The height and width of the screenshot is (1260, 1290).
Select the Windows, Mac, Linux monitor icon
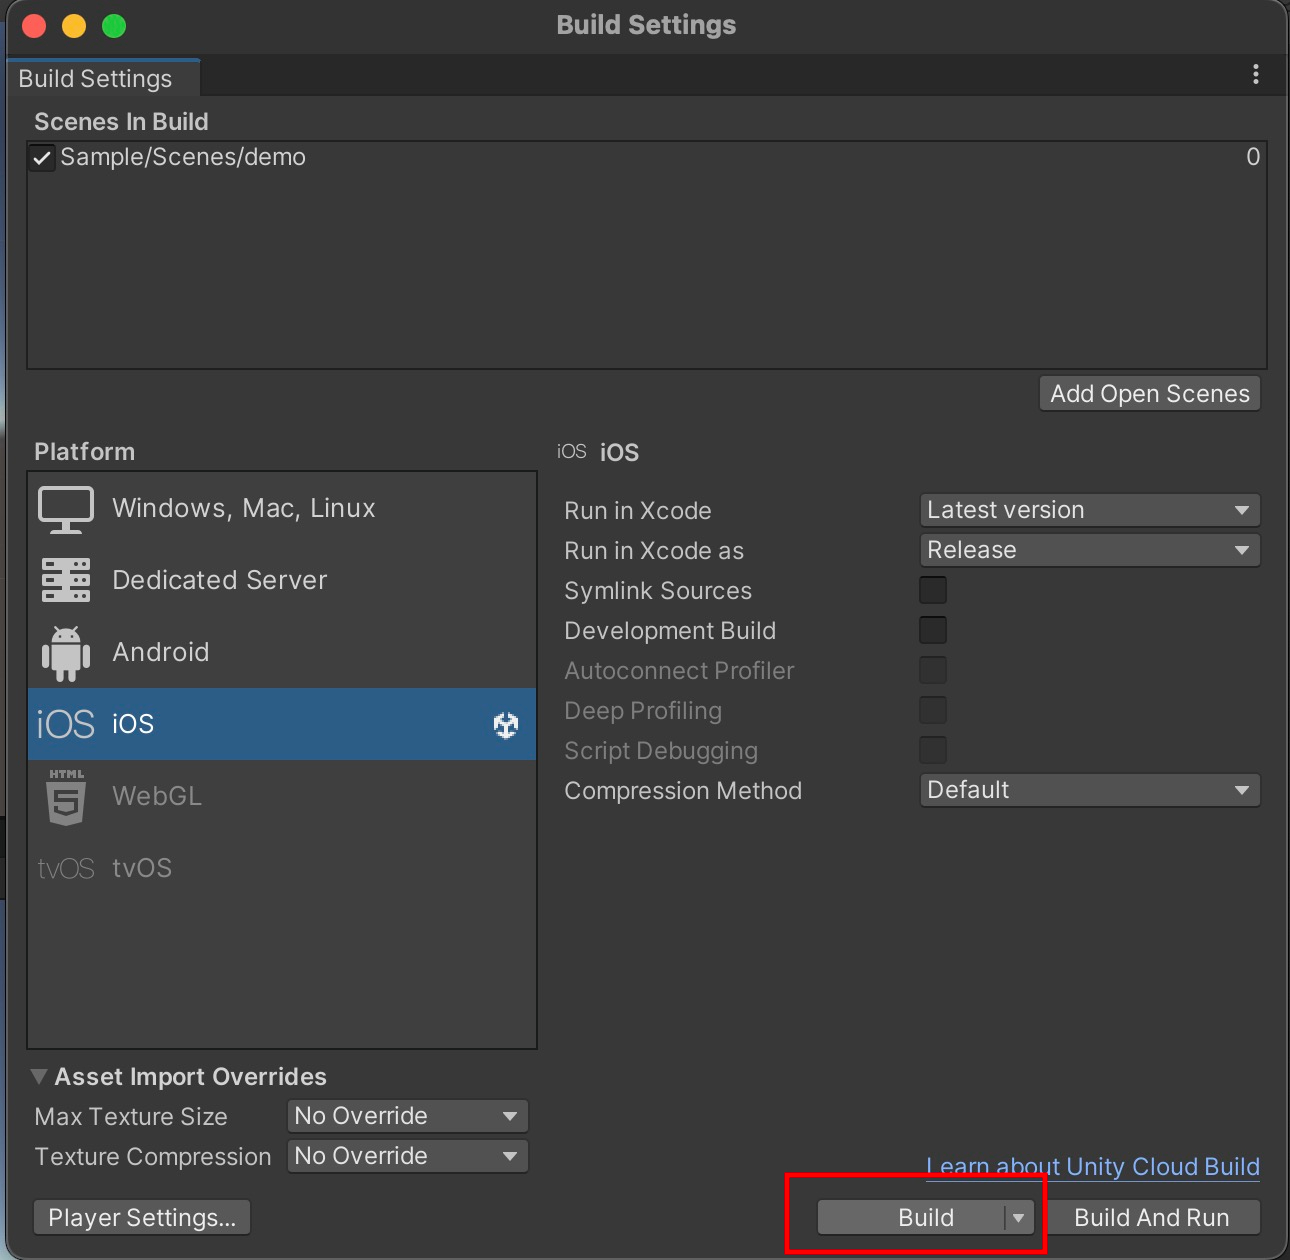point(64,508)
